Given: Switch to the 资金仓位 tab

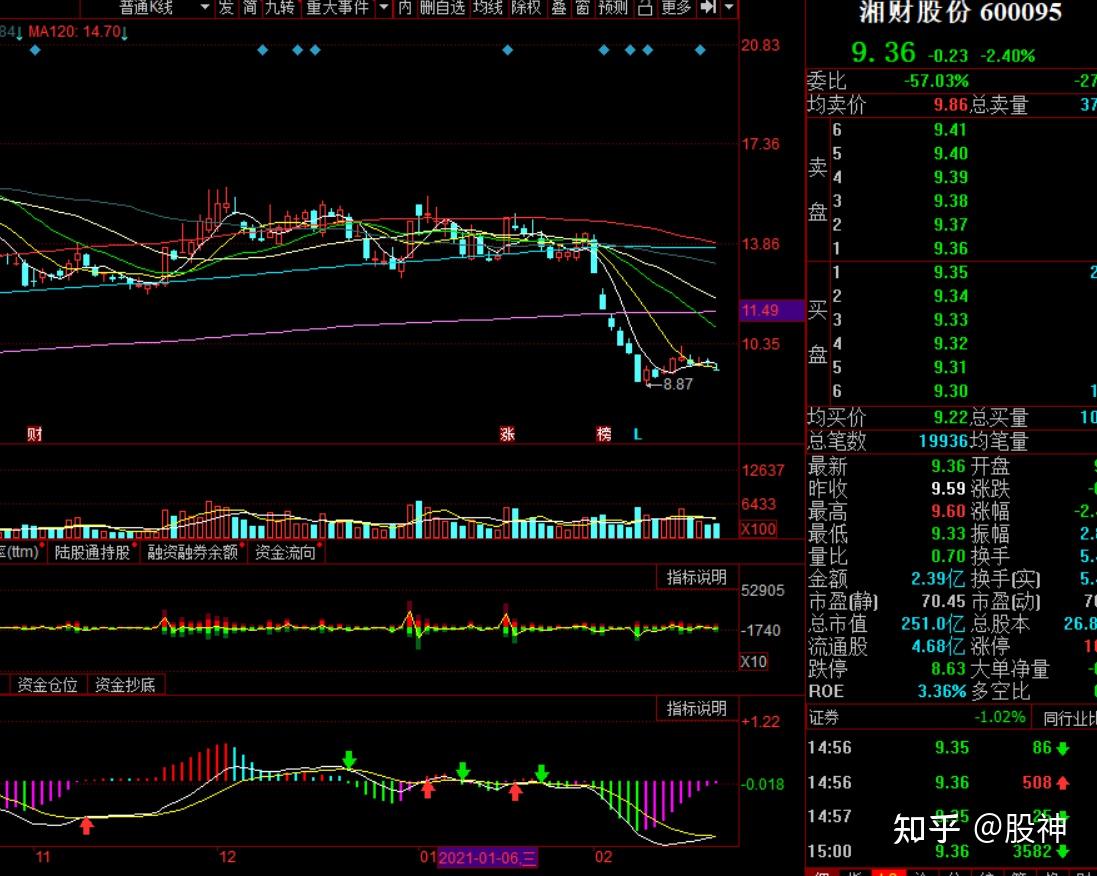Looking at the screenshot, I should point(48,684).
